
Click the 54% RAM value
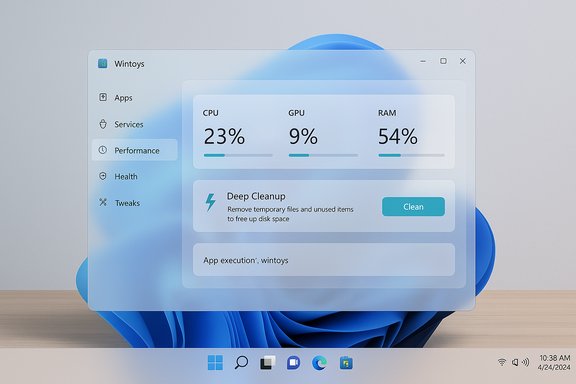[398, 136]
